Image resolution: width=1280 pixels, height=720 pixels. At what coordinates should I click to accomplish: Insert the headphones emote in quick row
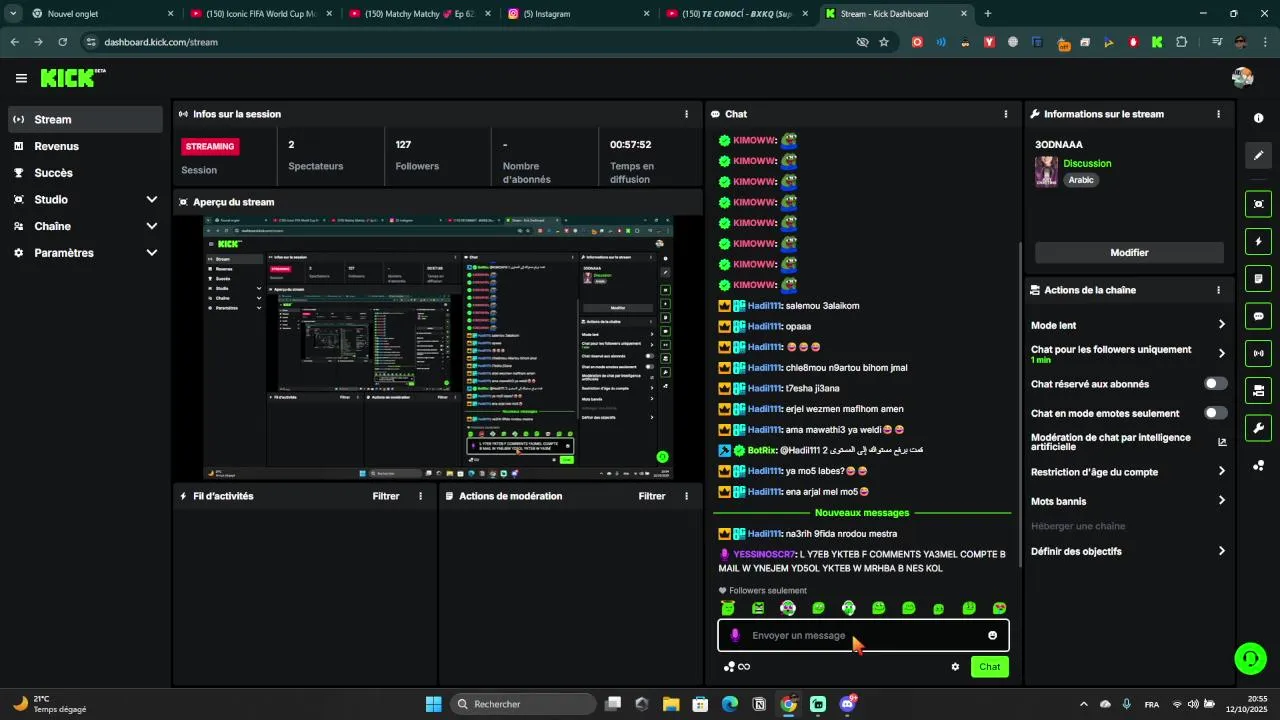tap(848, 608)
